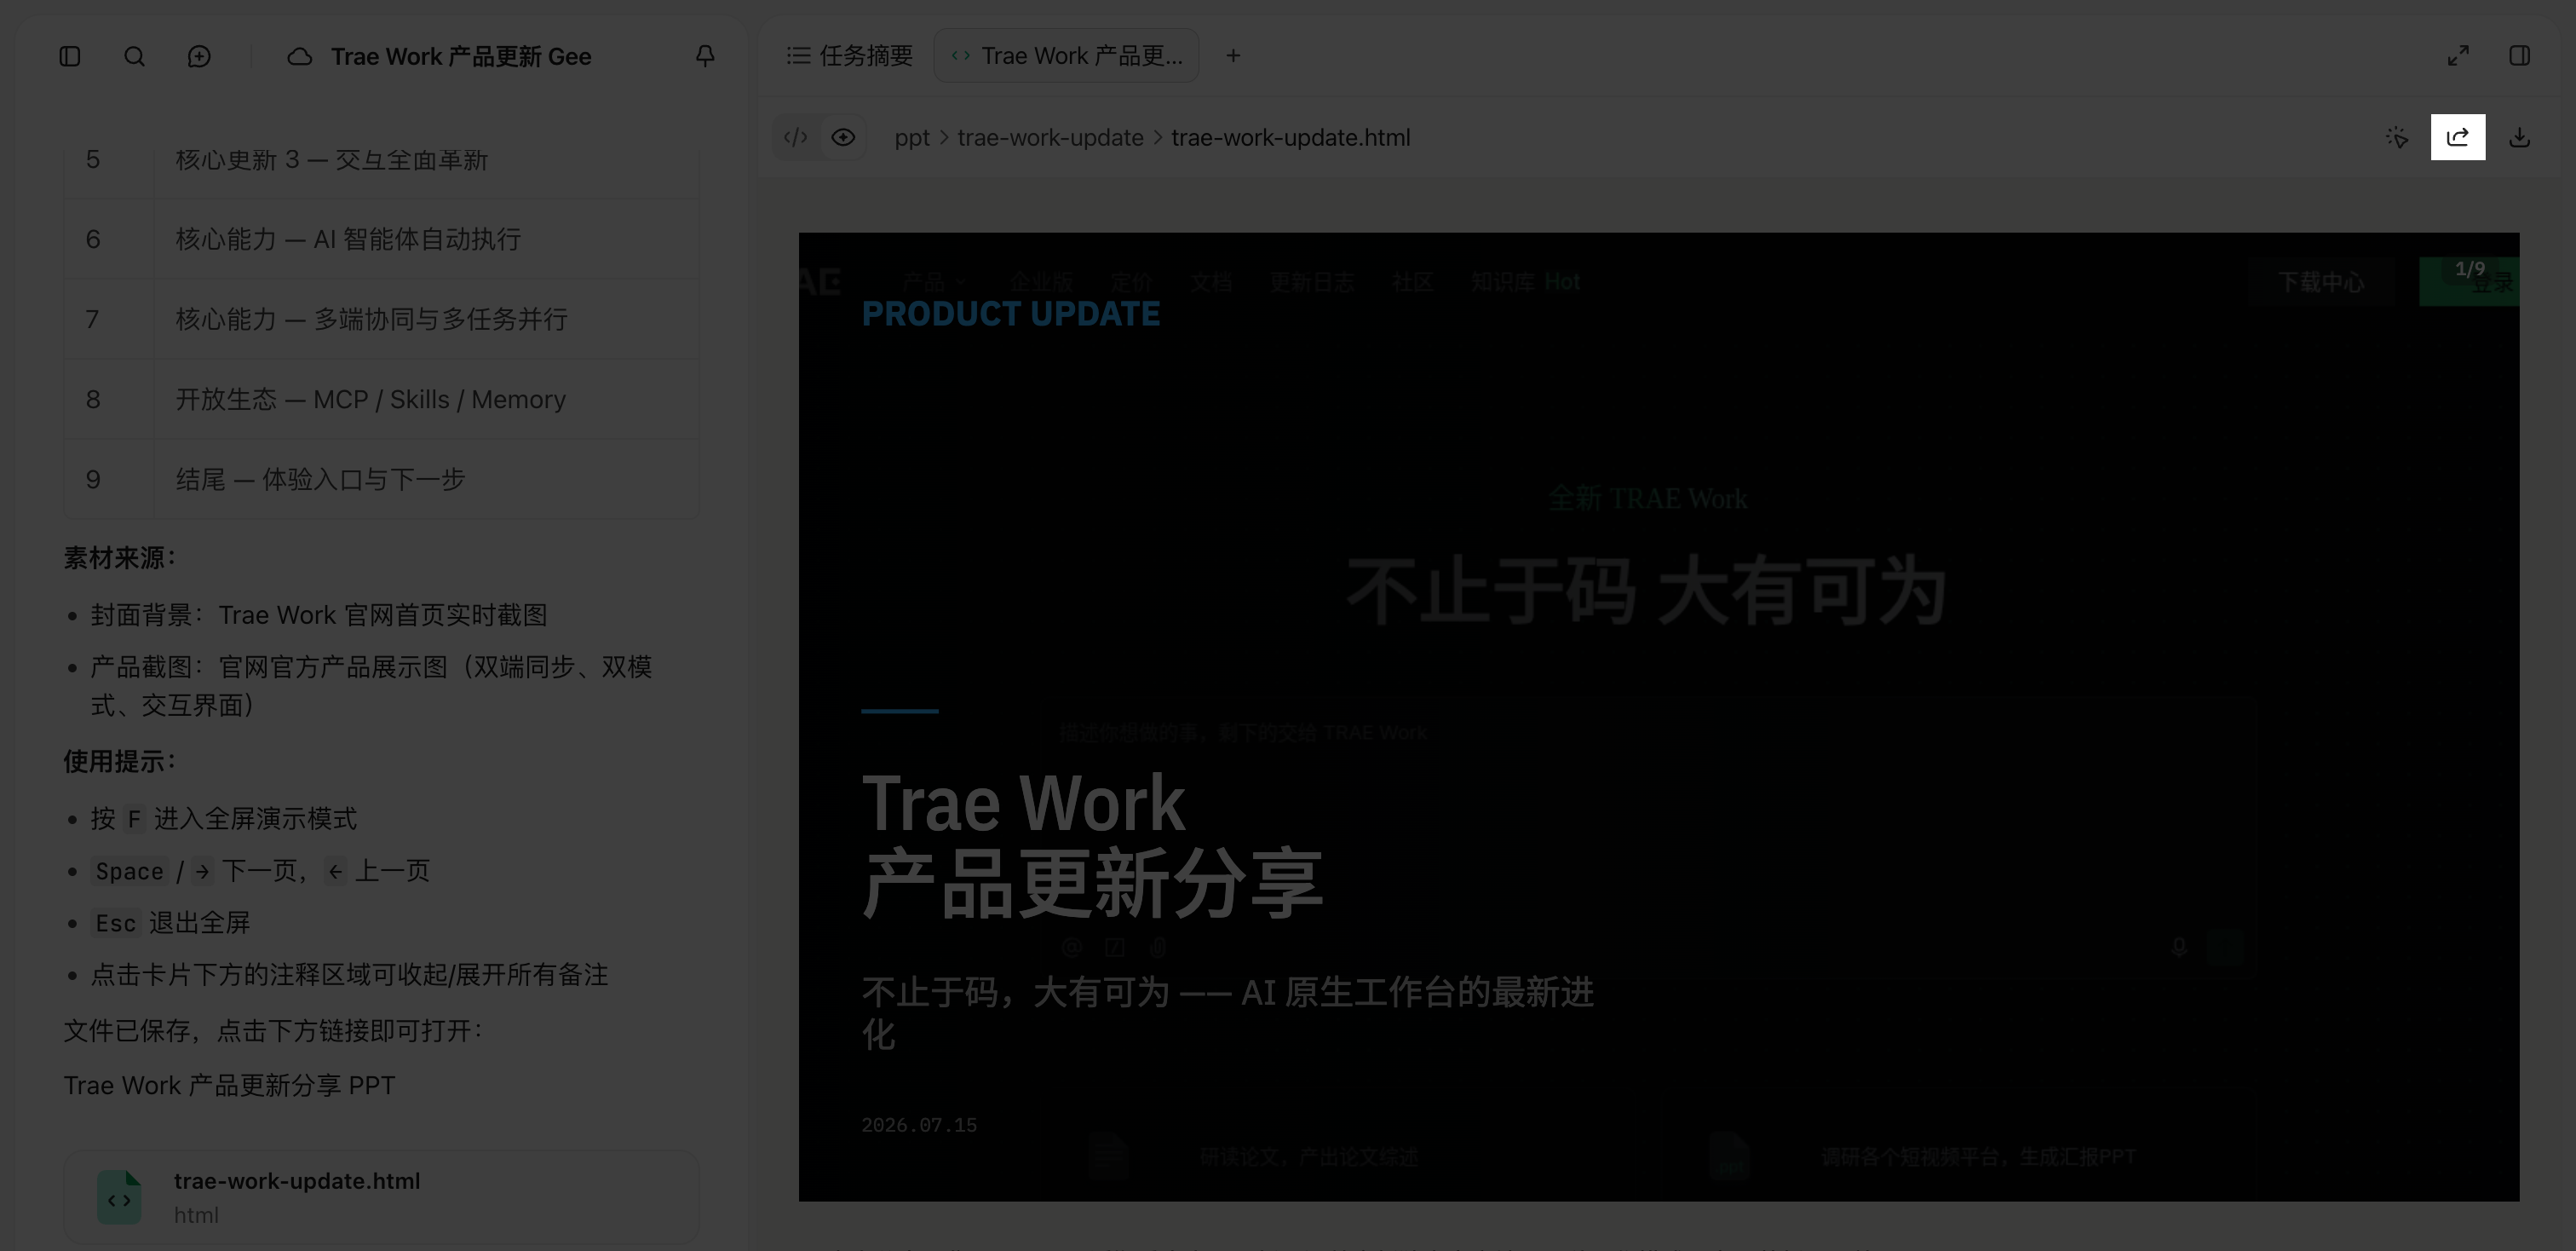
Task: Switch to eye preview mode
Action: tap(843, 137)
